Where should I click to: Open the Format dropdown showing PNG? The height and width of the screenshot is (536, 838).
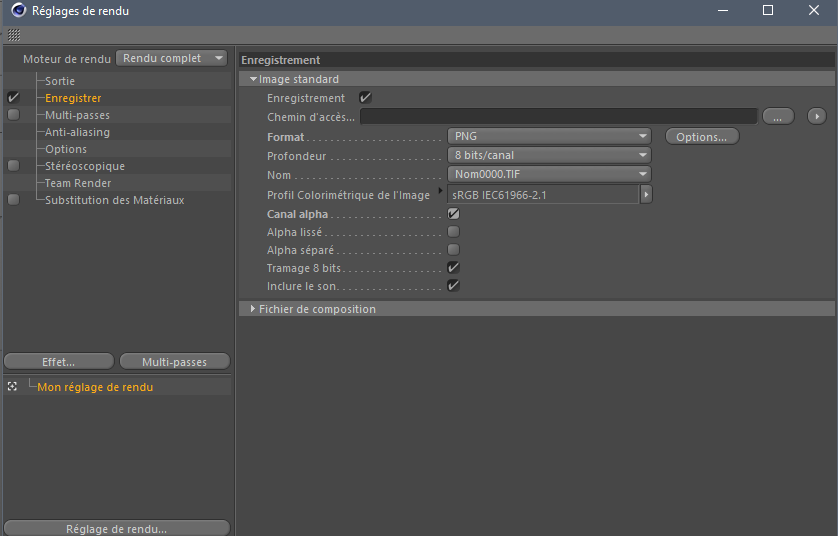[x=549, y=136]
